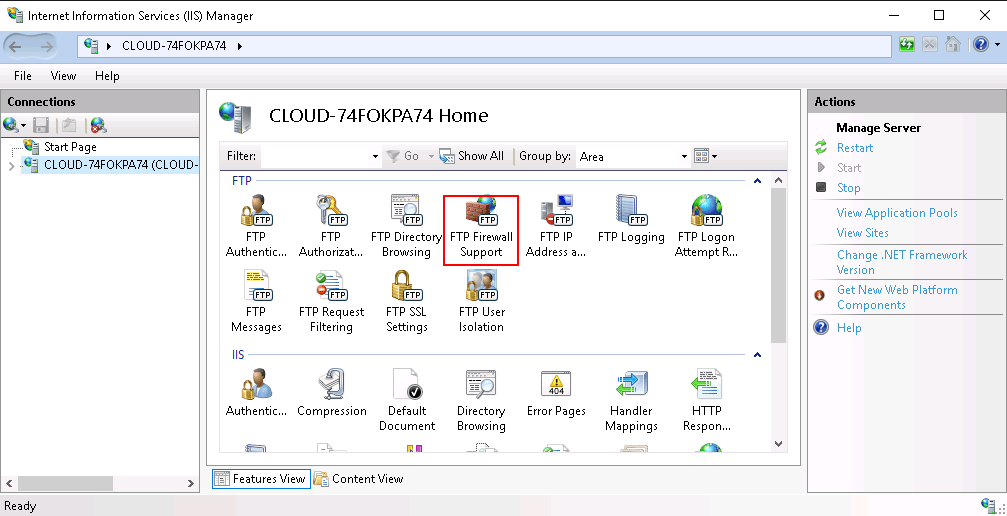The width and height of the screenshot is (1007, 516).
Task: Click the Filter text input field
Action: (x=316, y=156)
